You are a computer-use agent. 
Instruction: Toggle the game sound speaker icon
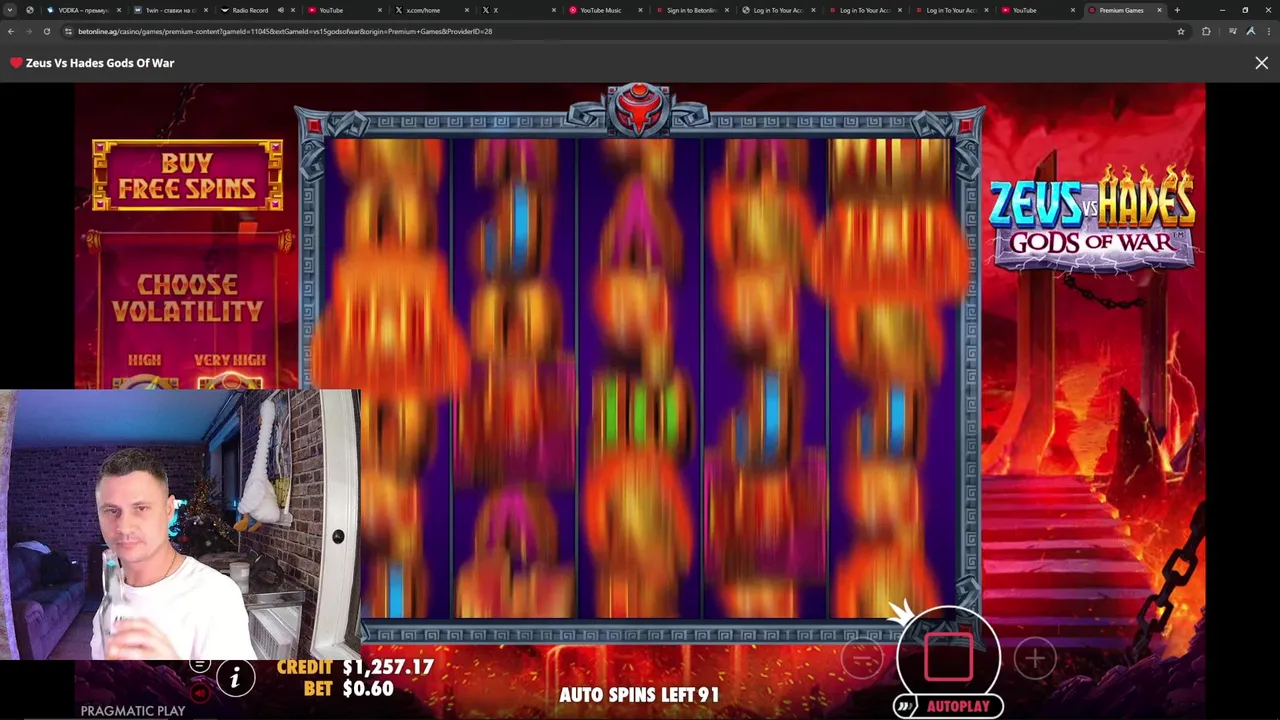click(200, 693)
